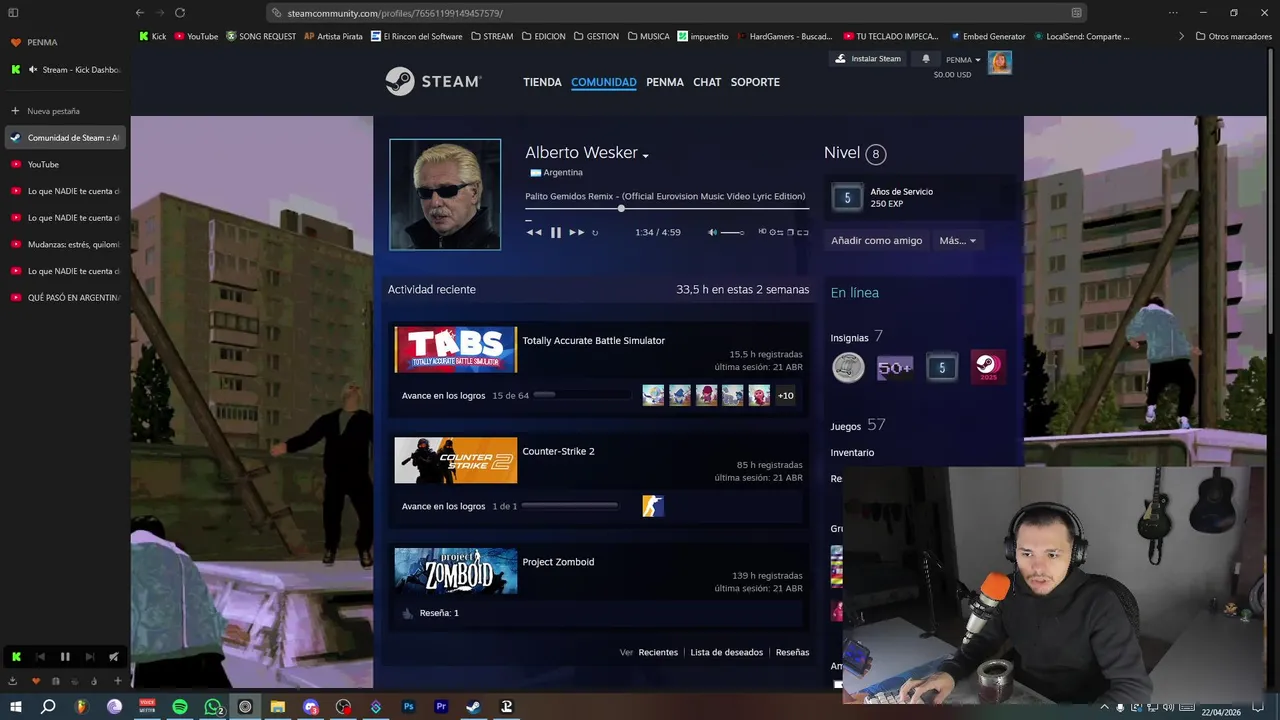Open the STREAM bookmarks folder
Screen dimensions: 1280x720
491,36
